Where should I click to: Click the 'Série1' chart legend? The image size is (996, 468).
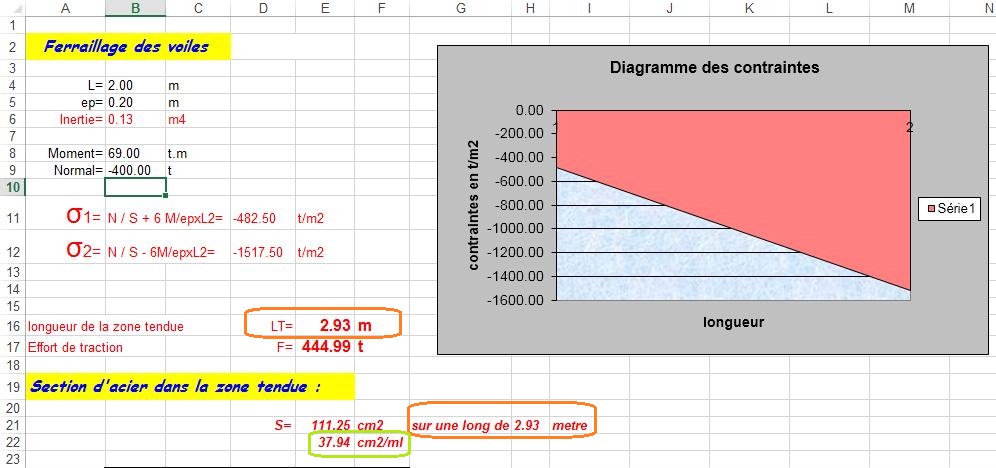click(x=950, y=208)
